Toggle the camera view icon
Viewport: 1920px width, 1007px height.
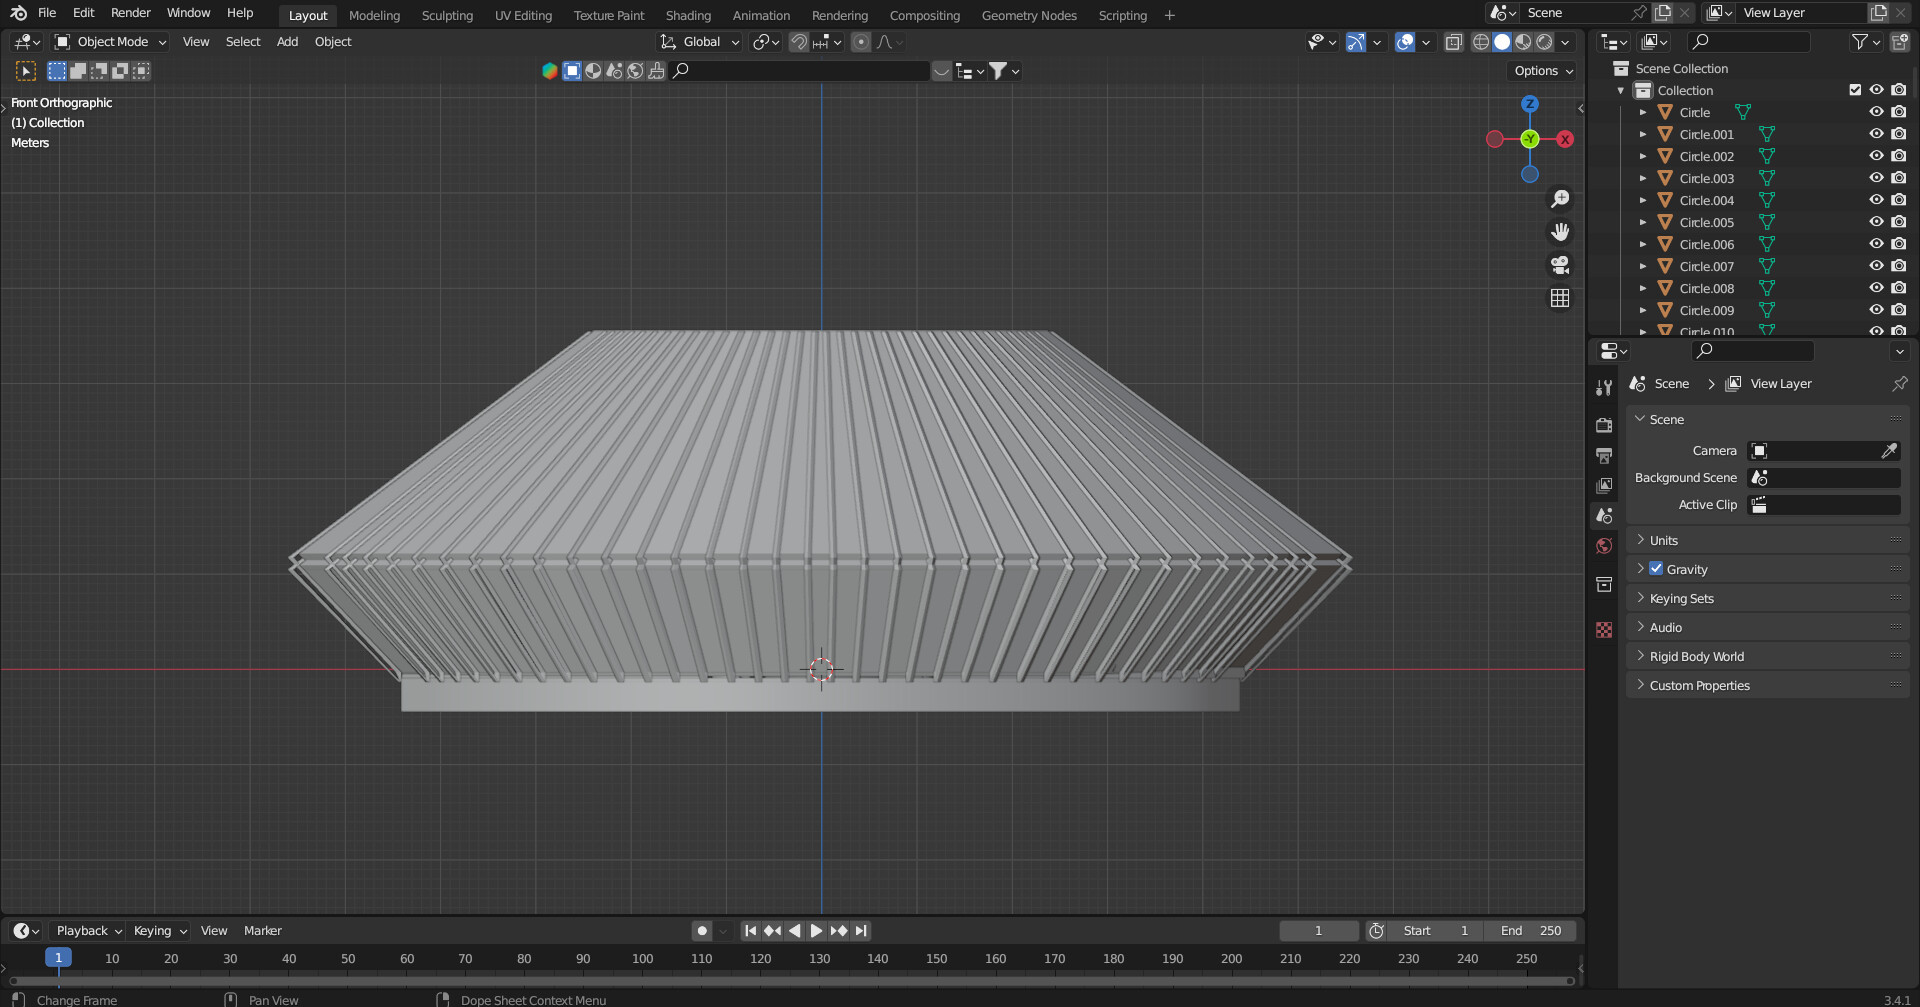1559,265
